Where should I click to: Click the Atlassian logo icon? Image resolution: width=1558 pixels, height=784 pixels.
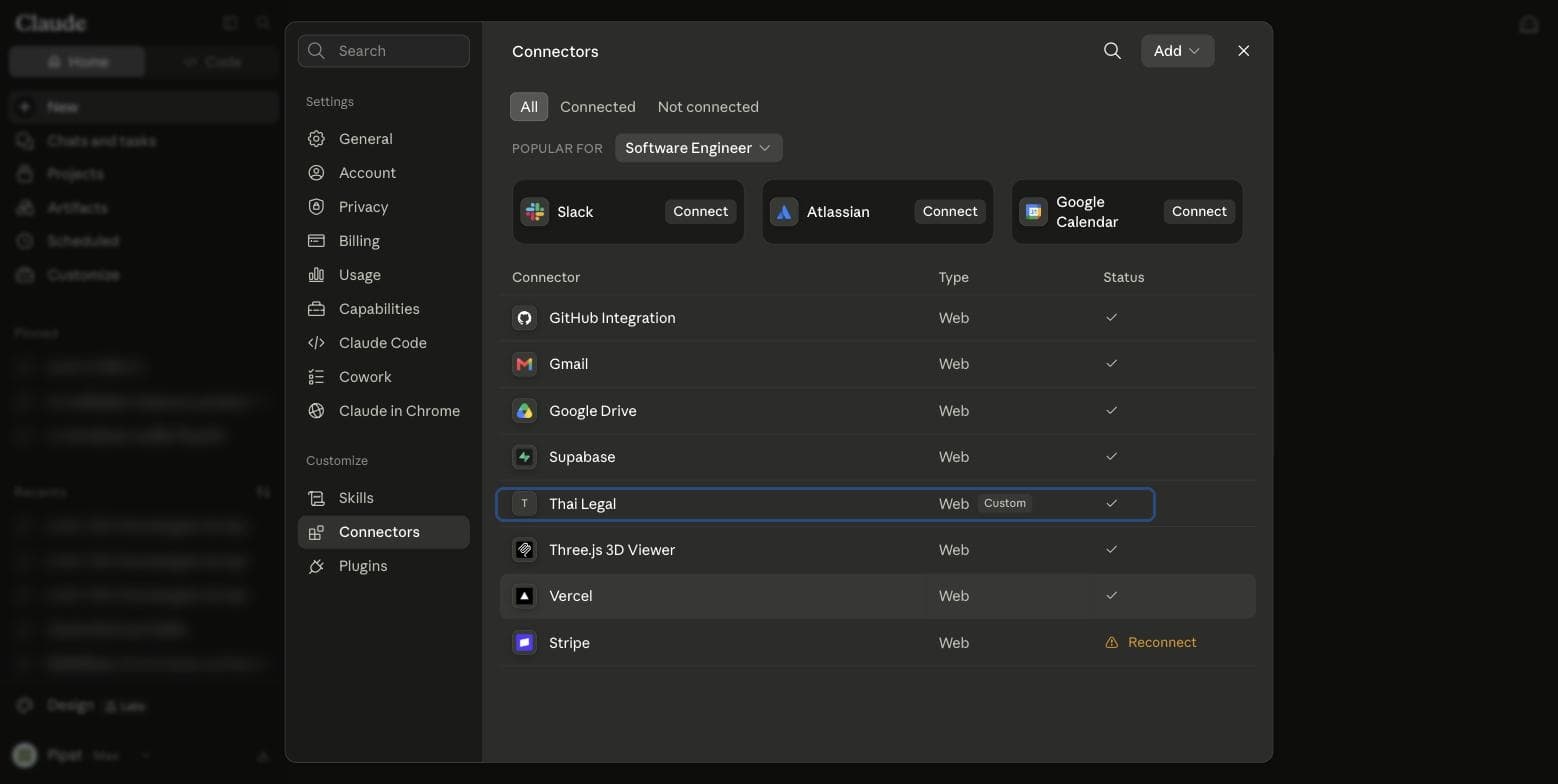click(784, 212)
